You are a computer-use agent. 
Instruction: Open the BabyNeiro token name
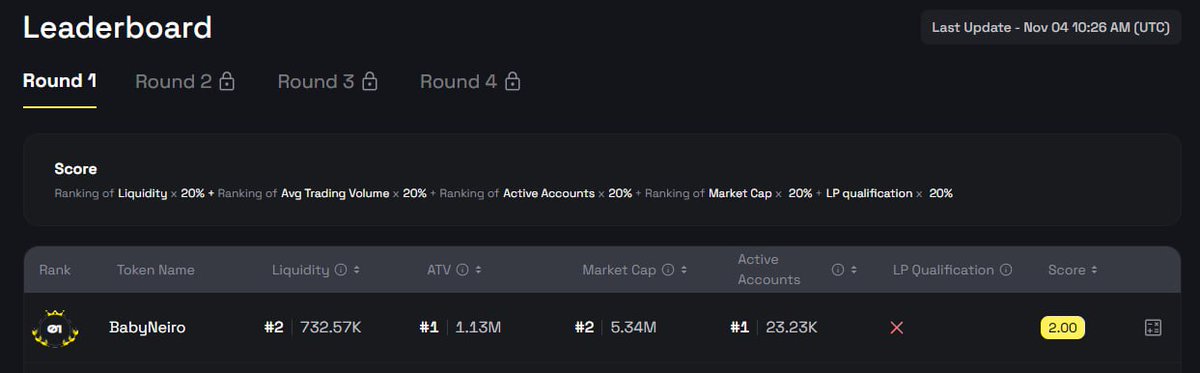tap(147, 327)
